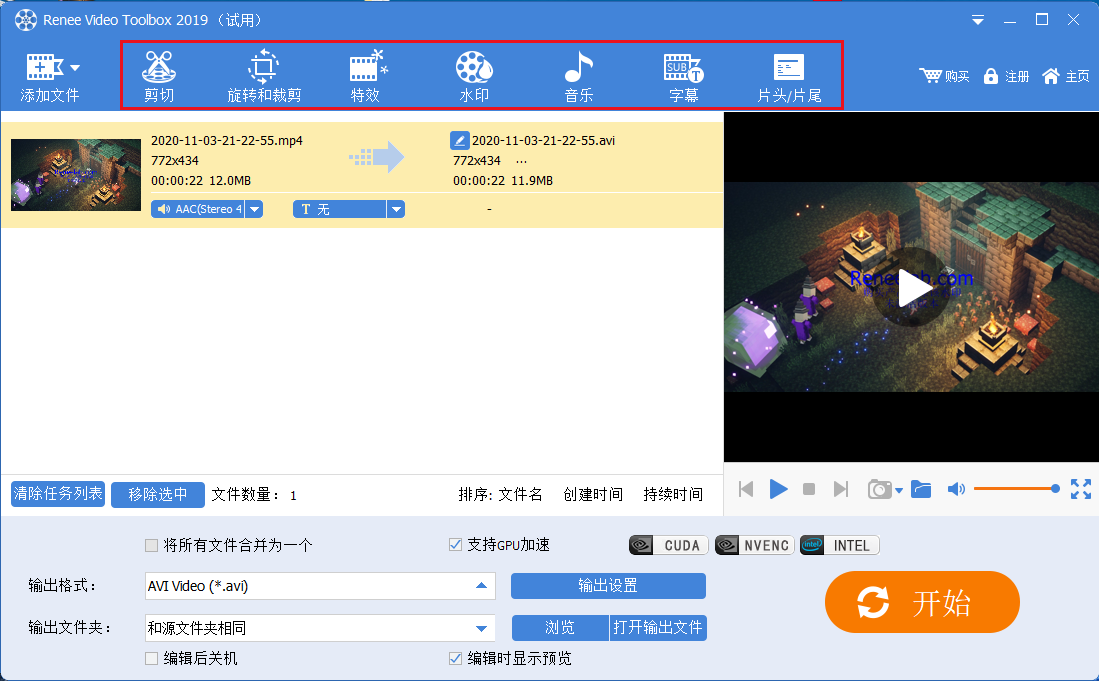
Task: Open the snapshot folder icon
Action: 921,489
